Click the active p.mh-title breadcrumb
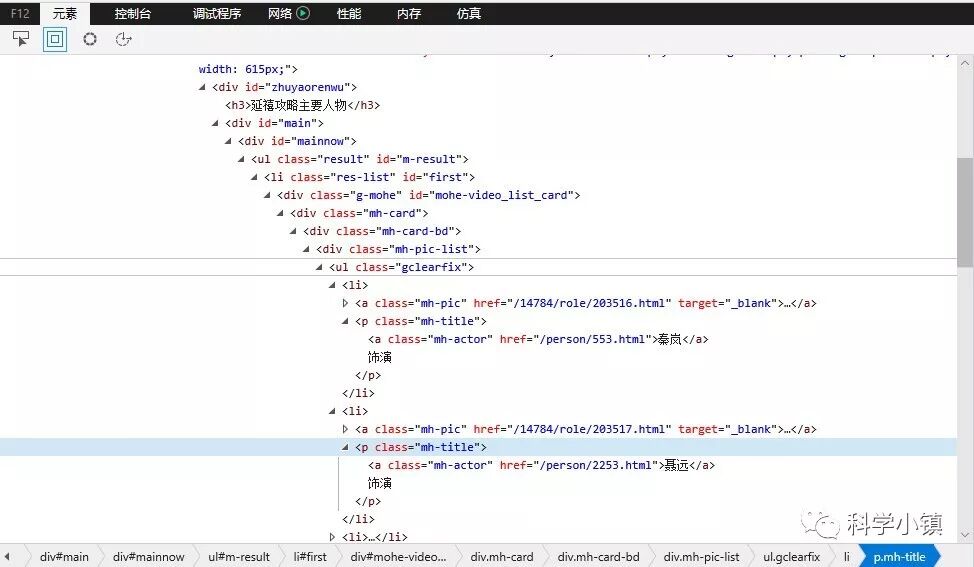 pos(899,556)
